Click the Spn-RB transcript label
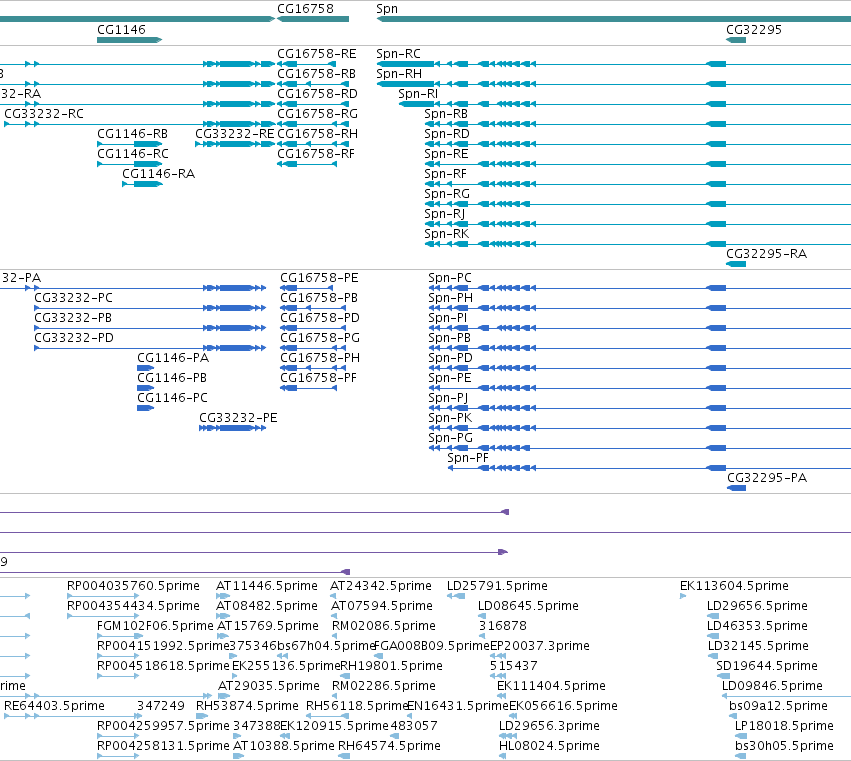 click(446, 114)
